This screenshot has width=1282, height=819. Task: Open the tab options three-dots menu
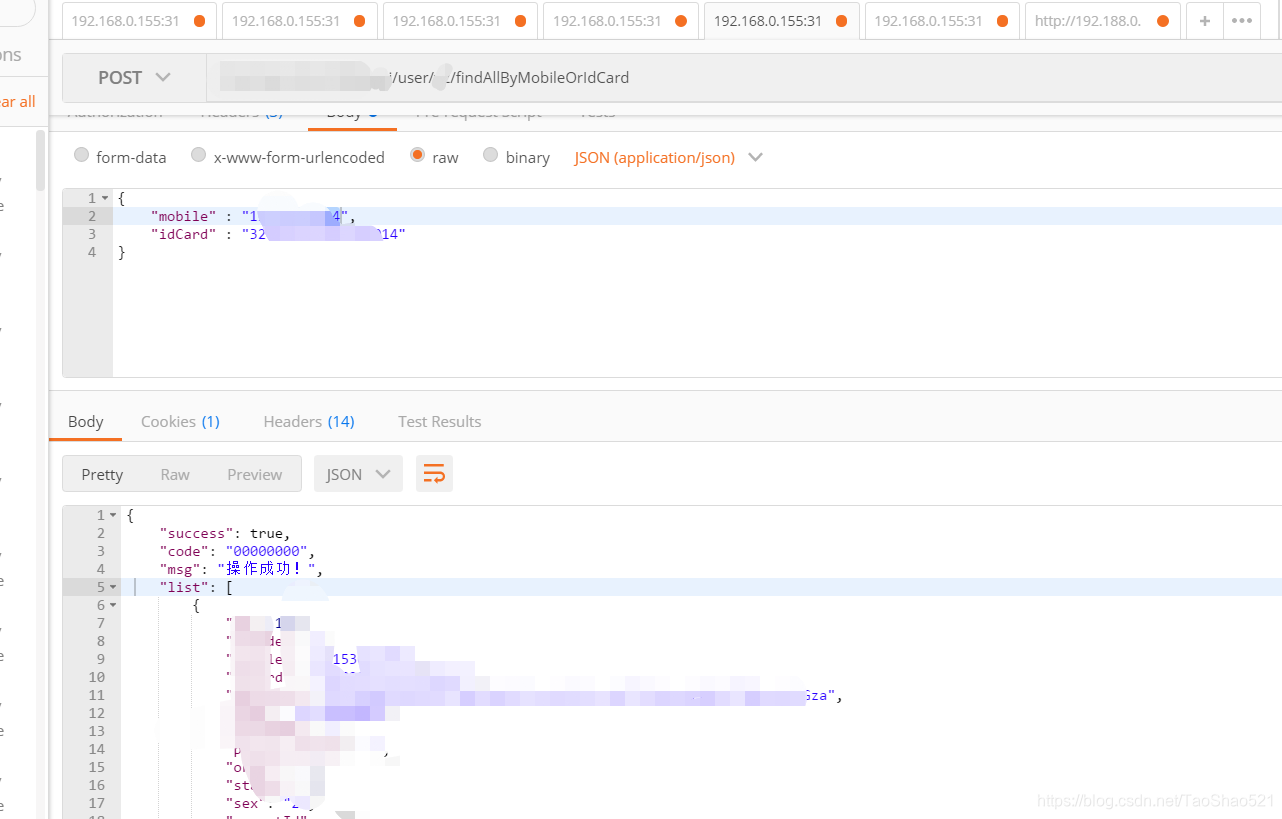(1241, 20)
